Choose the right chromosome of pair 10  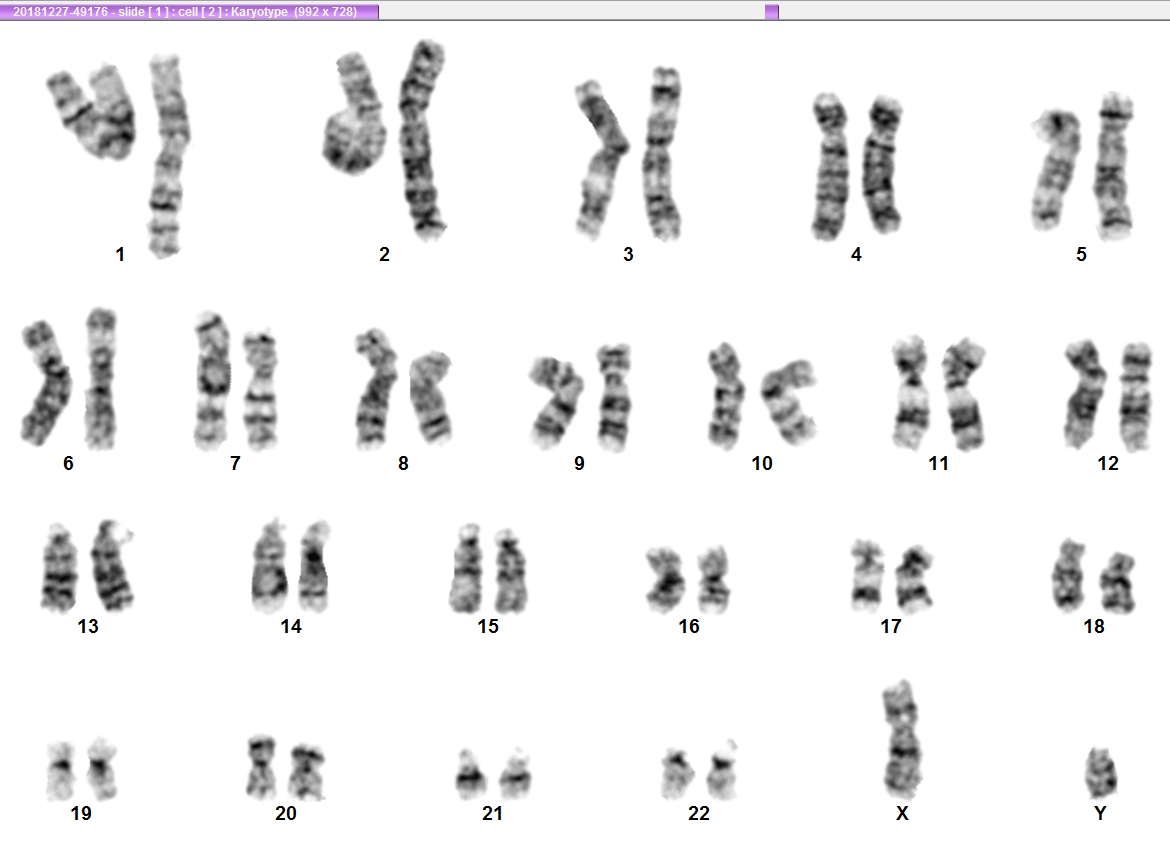pyautogui.click(x=789, y=401)
